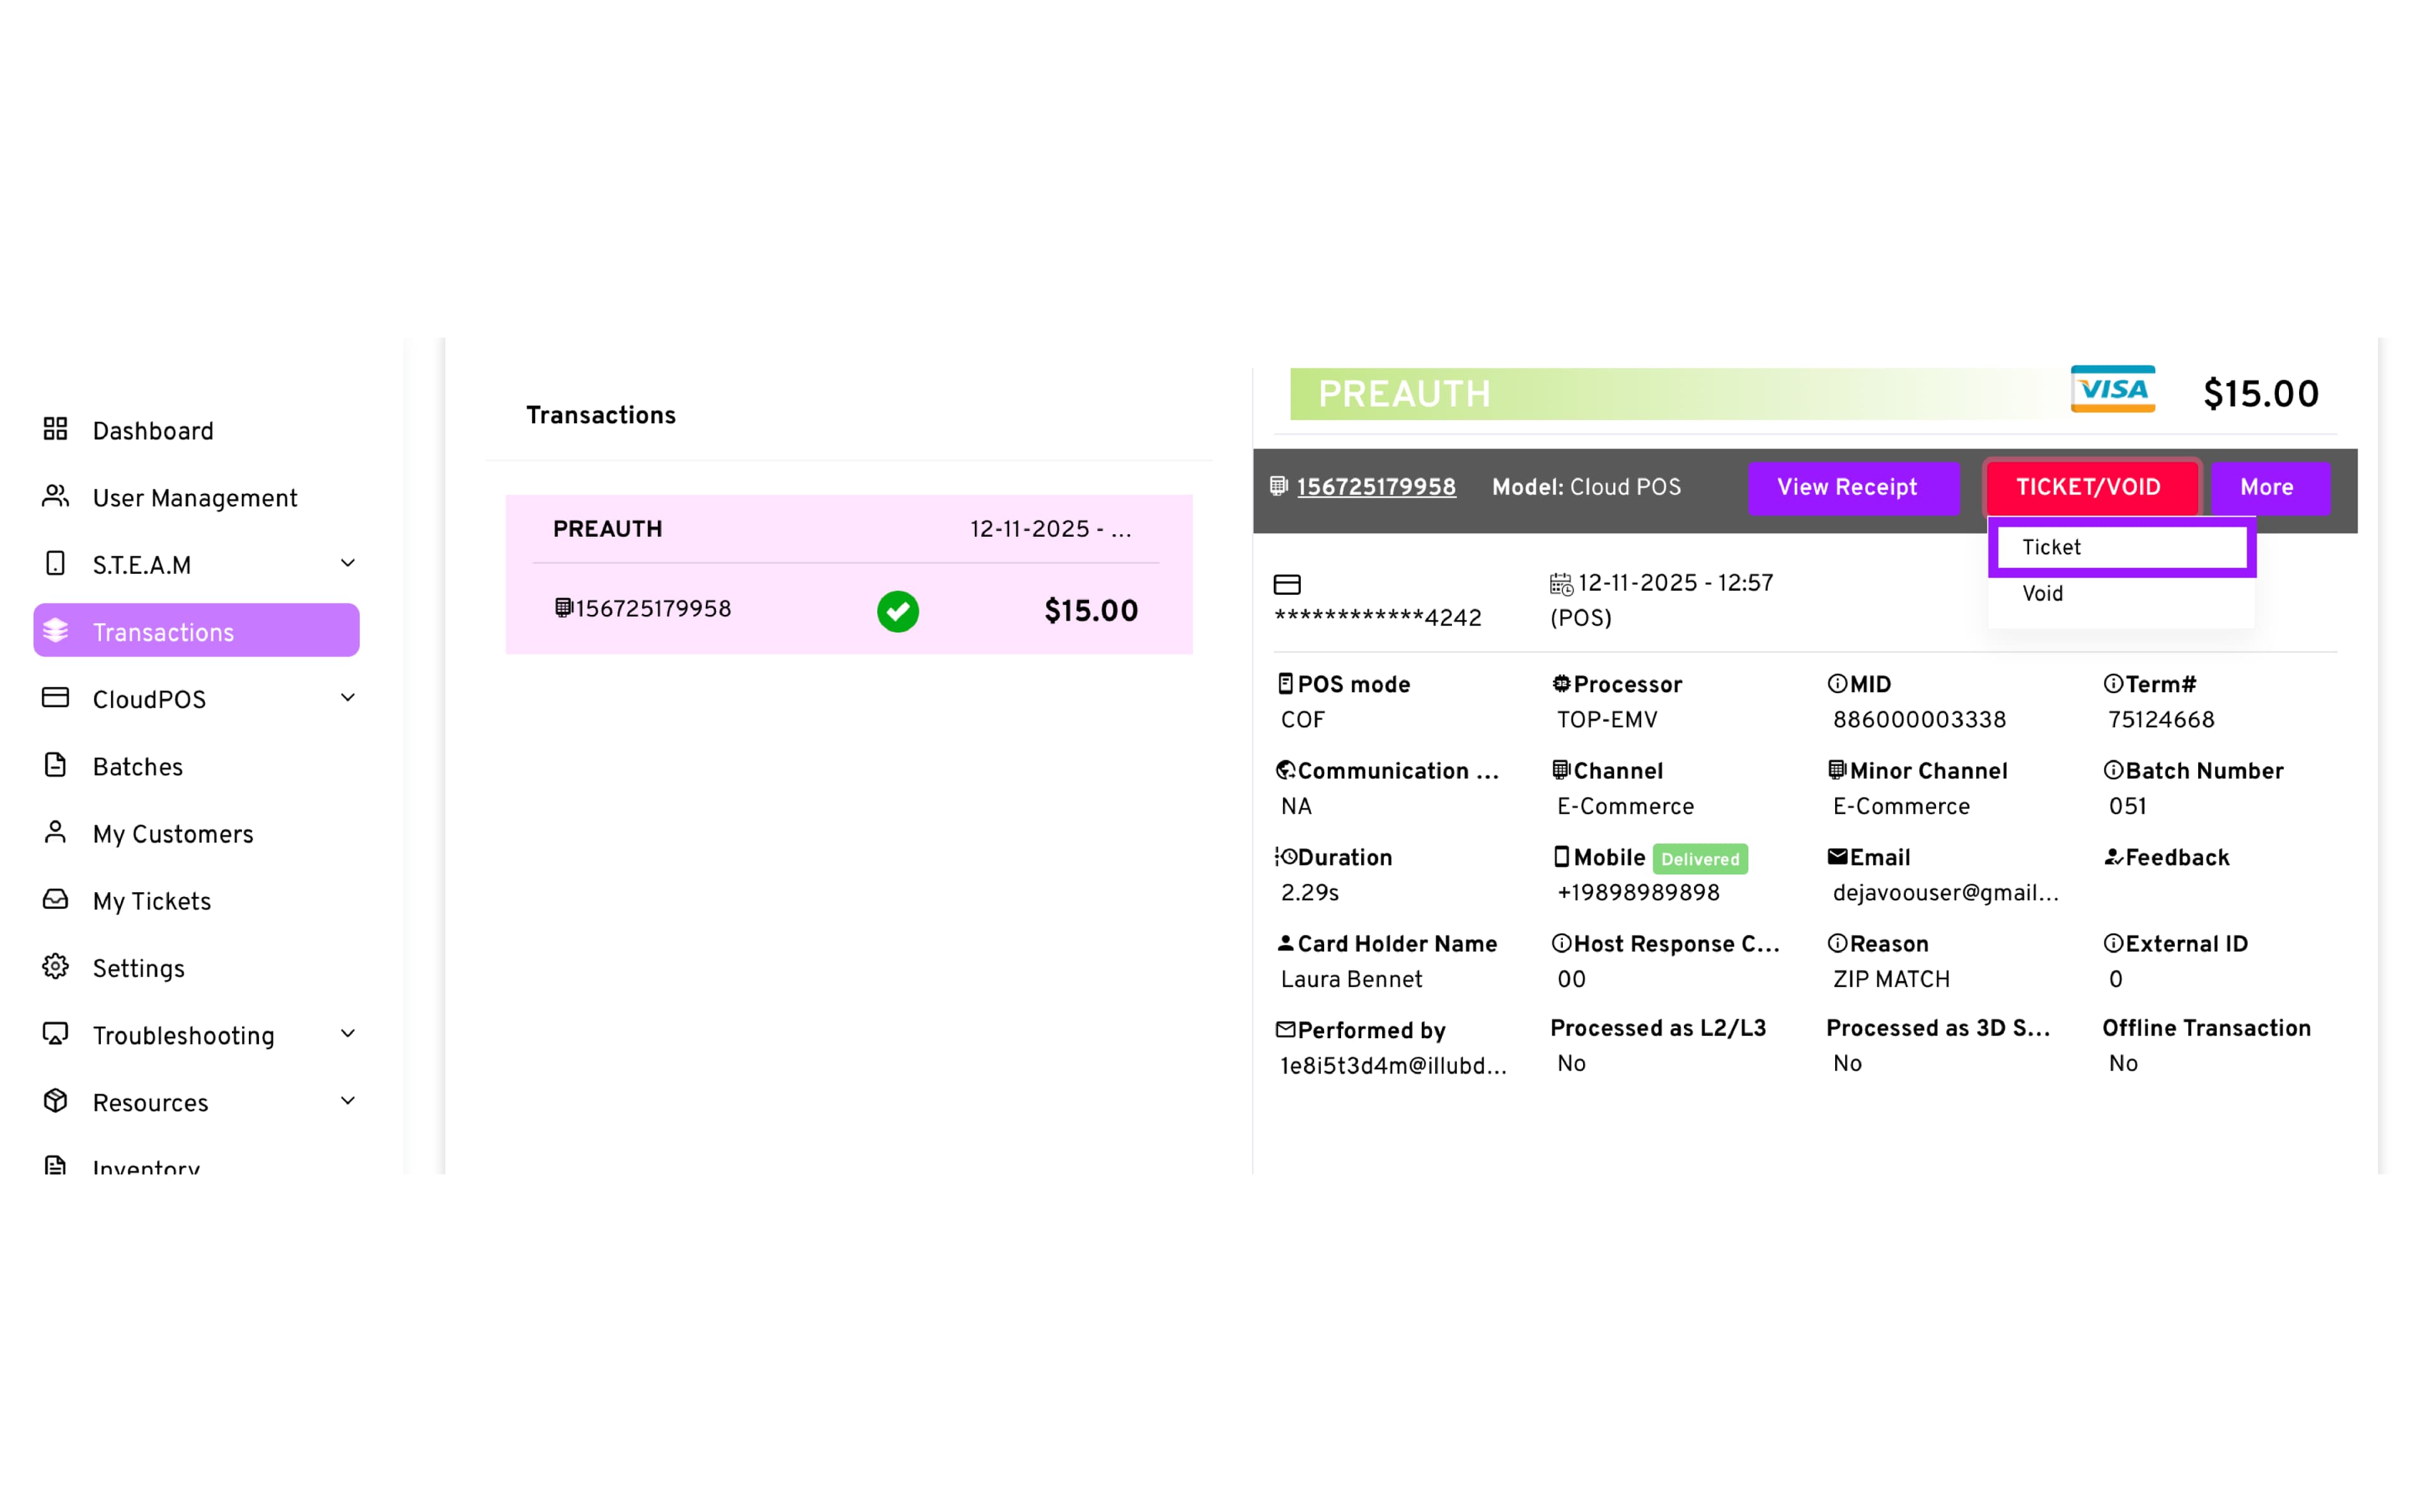The image size is (2420, 1512).
Task: Expand the CloudPOS submenu chevron
Action: [348, 698]
